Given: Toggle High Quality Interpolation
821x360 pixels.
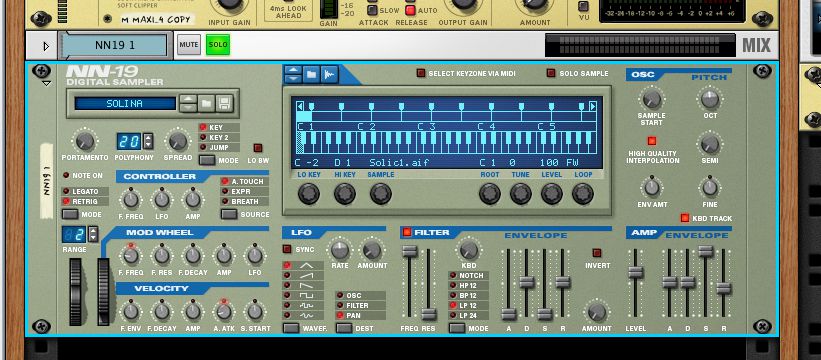Looking at the screenshot, I should [652, 141].
